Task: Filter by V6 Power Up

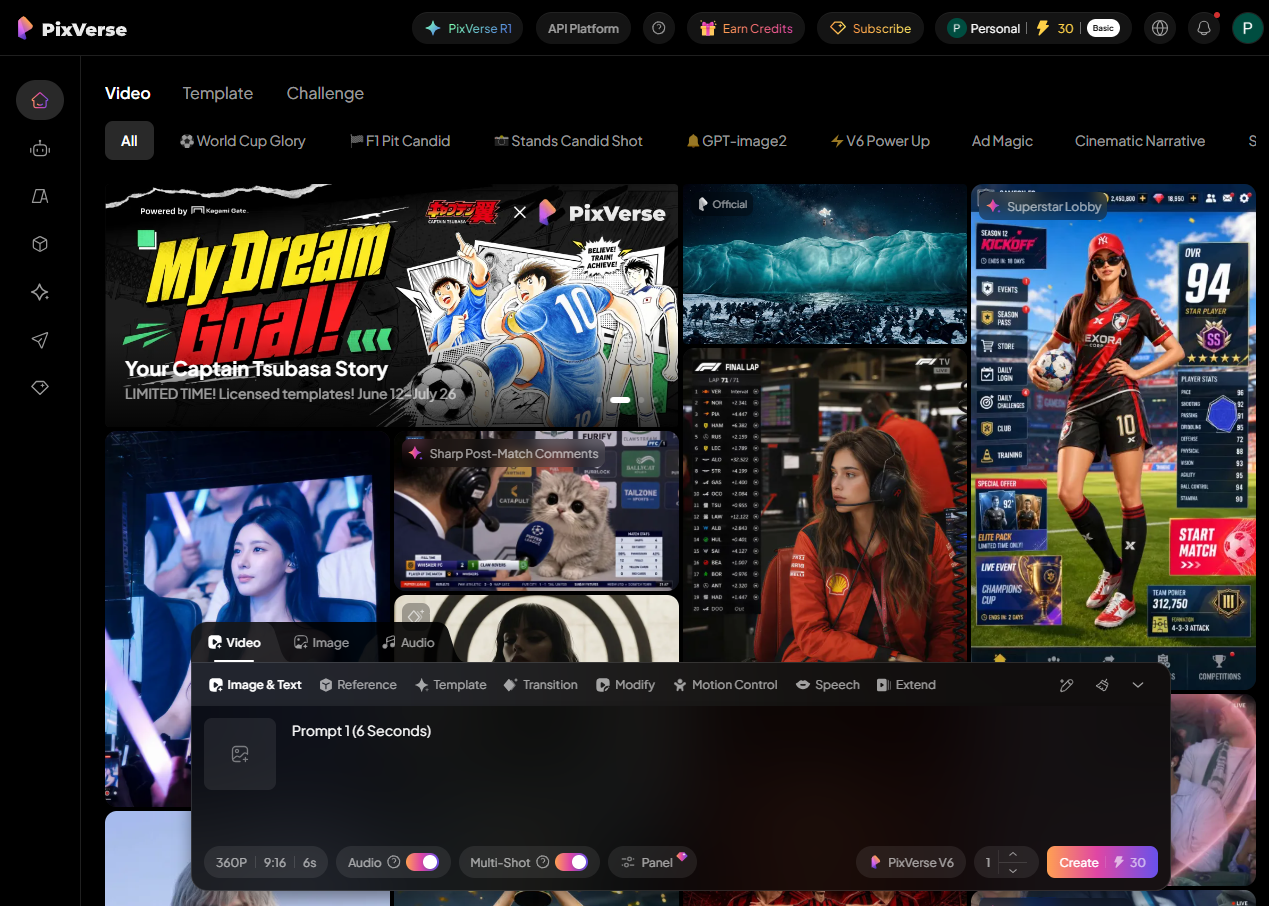Action: pos(881,141)
